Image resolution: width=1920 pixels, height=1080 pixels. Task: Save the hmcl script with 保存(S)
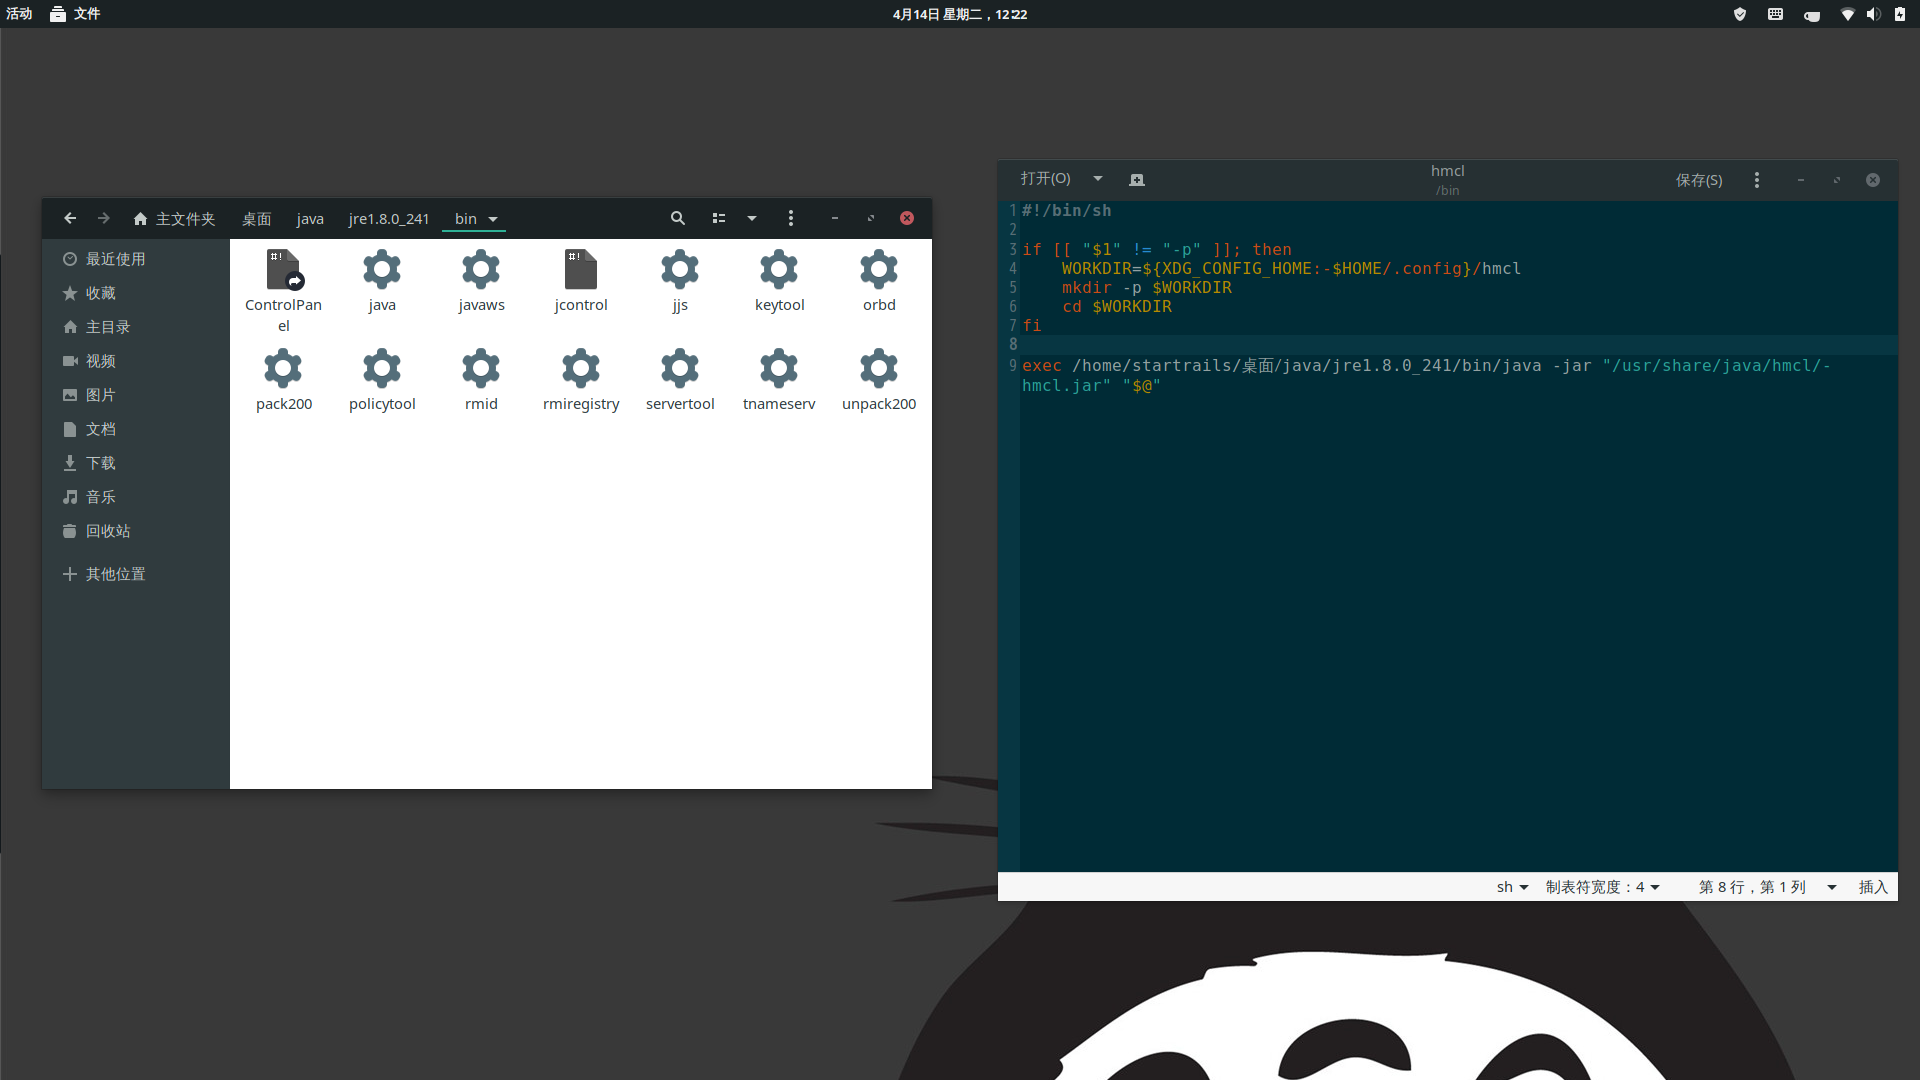tap(1699, 179)
